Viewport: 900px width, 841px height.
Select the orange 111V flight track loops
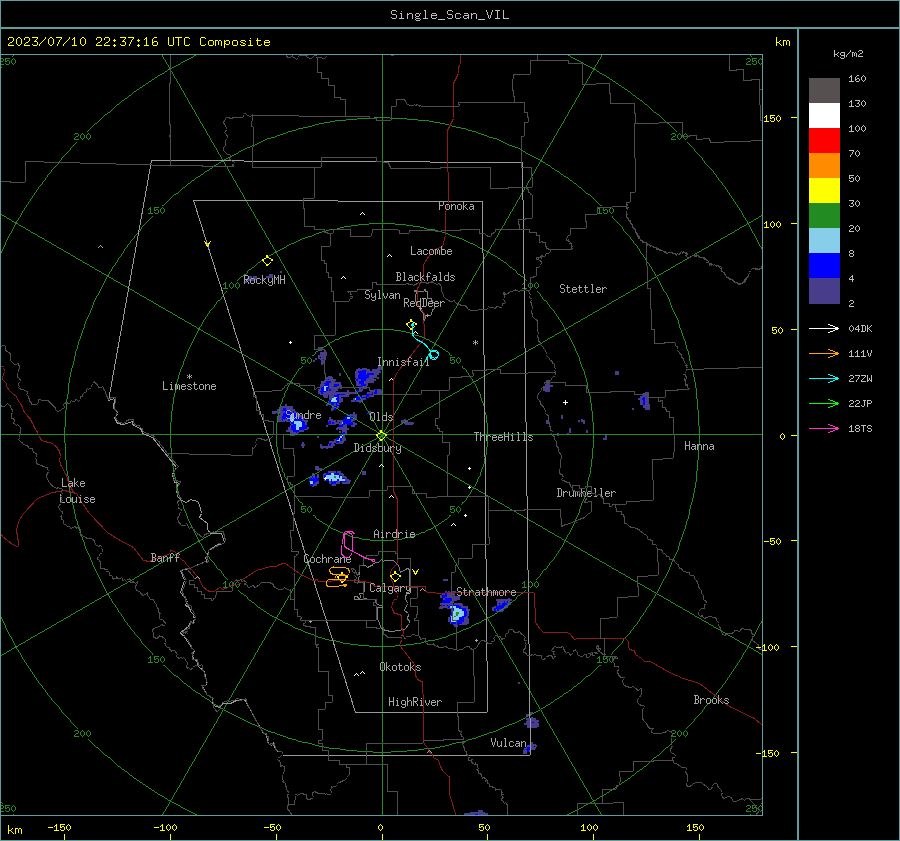pyautogui.click(x=338, y=577)
